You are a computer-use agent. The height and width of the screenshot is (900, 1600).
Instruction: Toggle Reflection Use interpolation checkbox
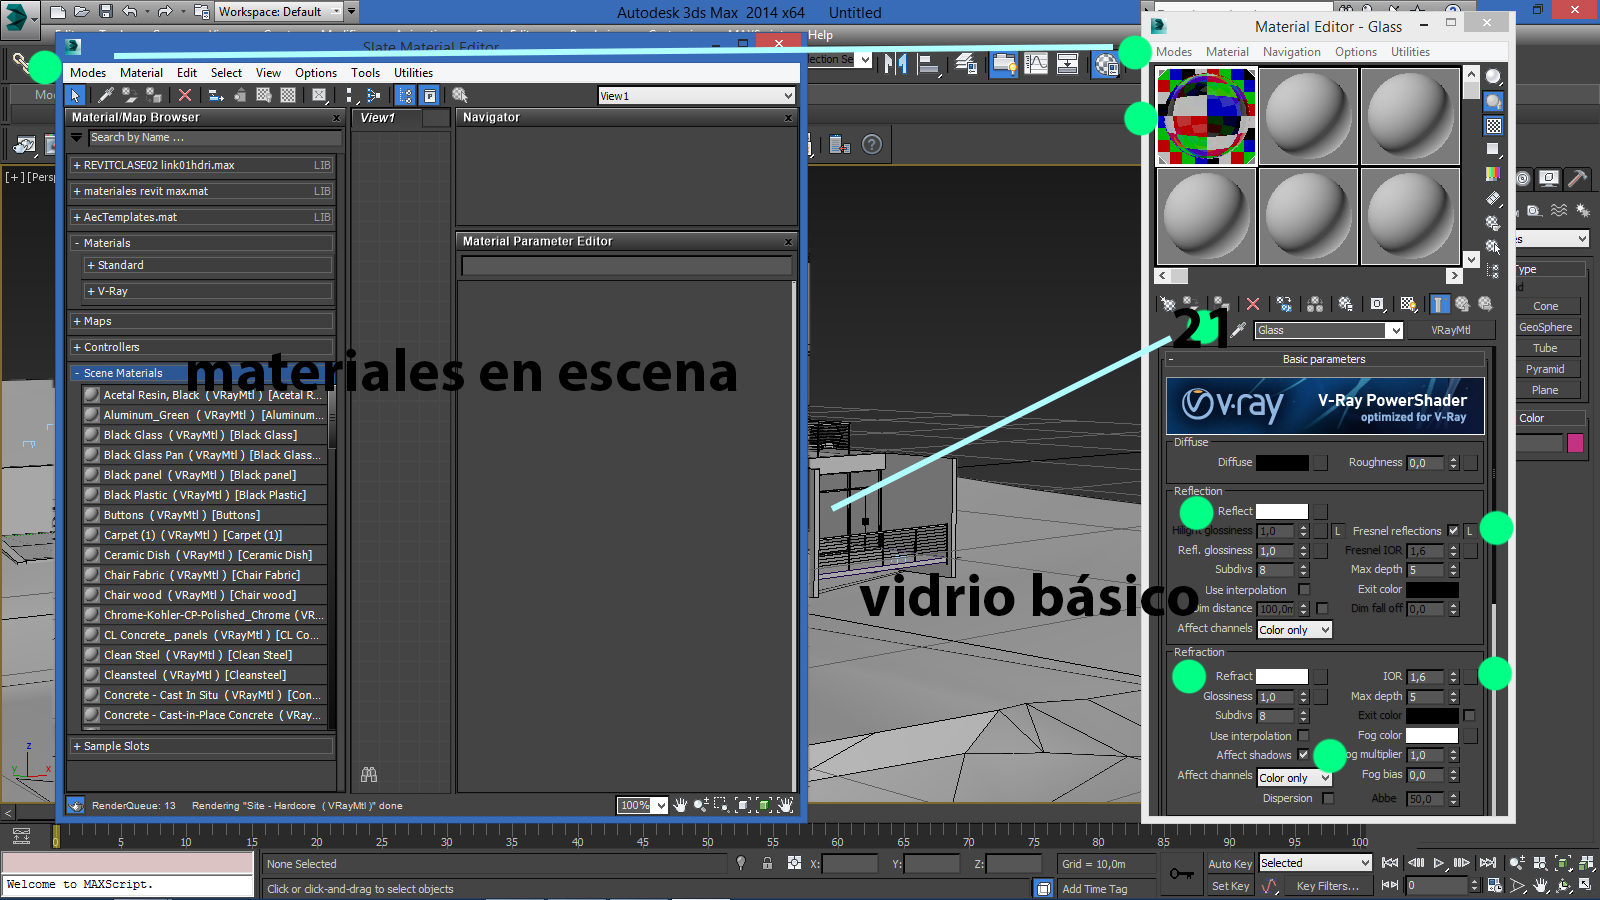[x=1304, y=590]
